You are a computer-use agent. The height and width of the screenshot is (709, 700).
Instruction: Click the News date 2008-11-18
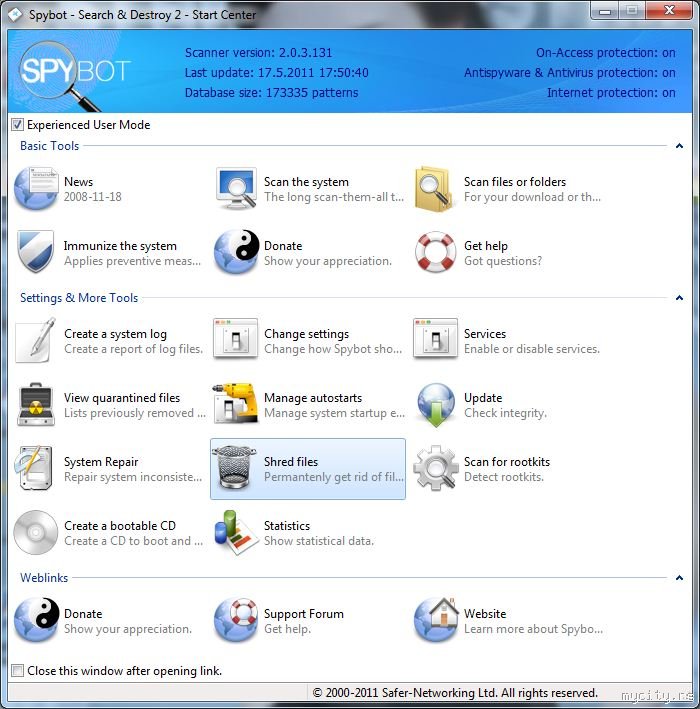coord(93,197)
